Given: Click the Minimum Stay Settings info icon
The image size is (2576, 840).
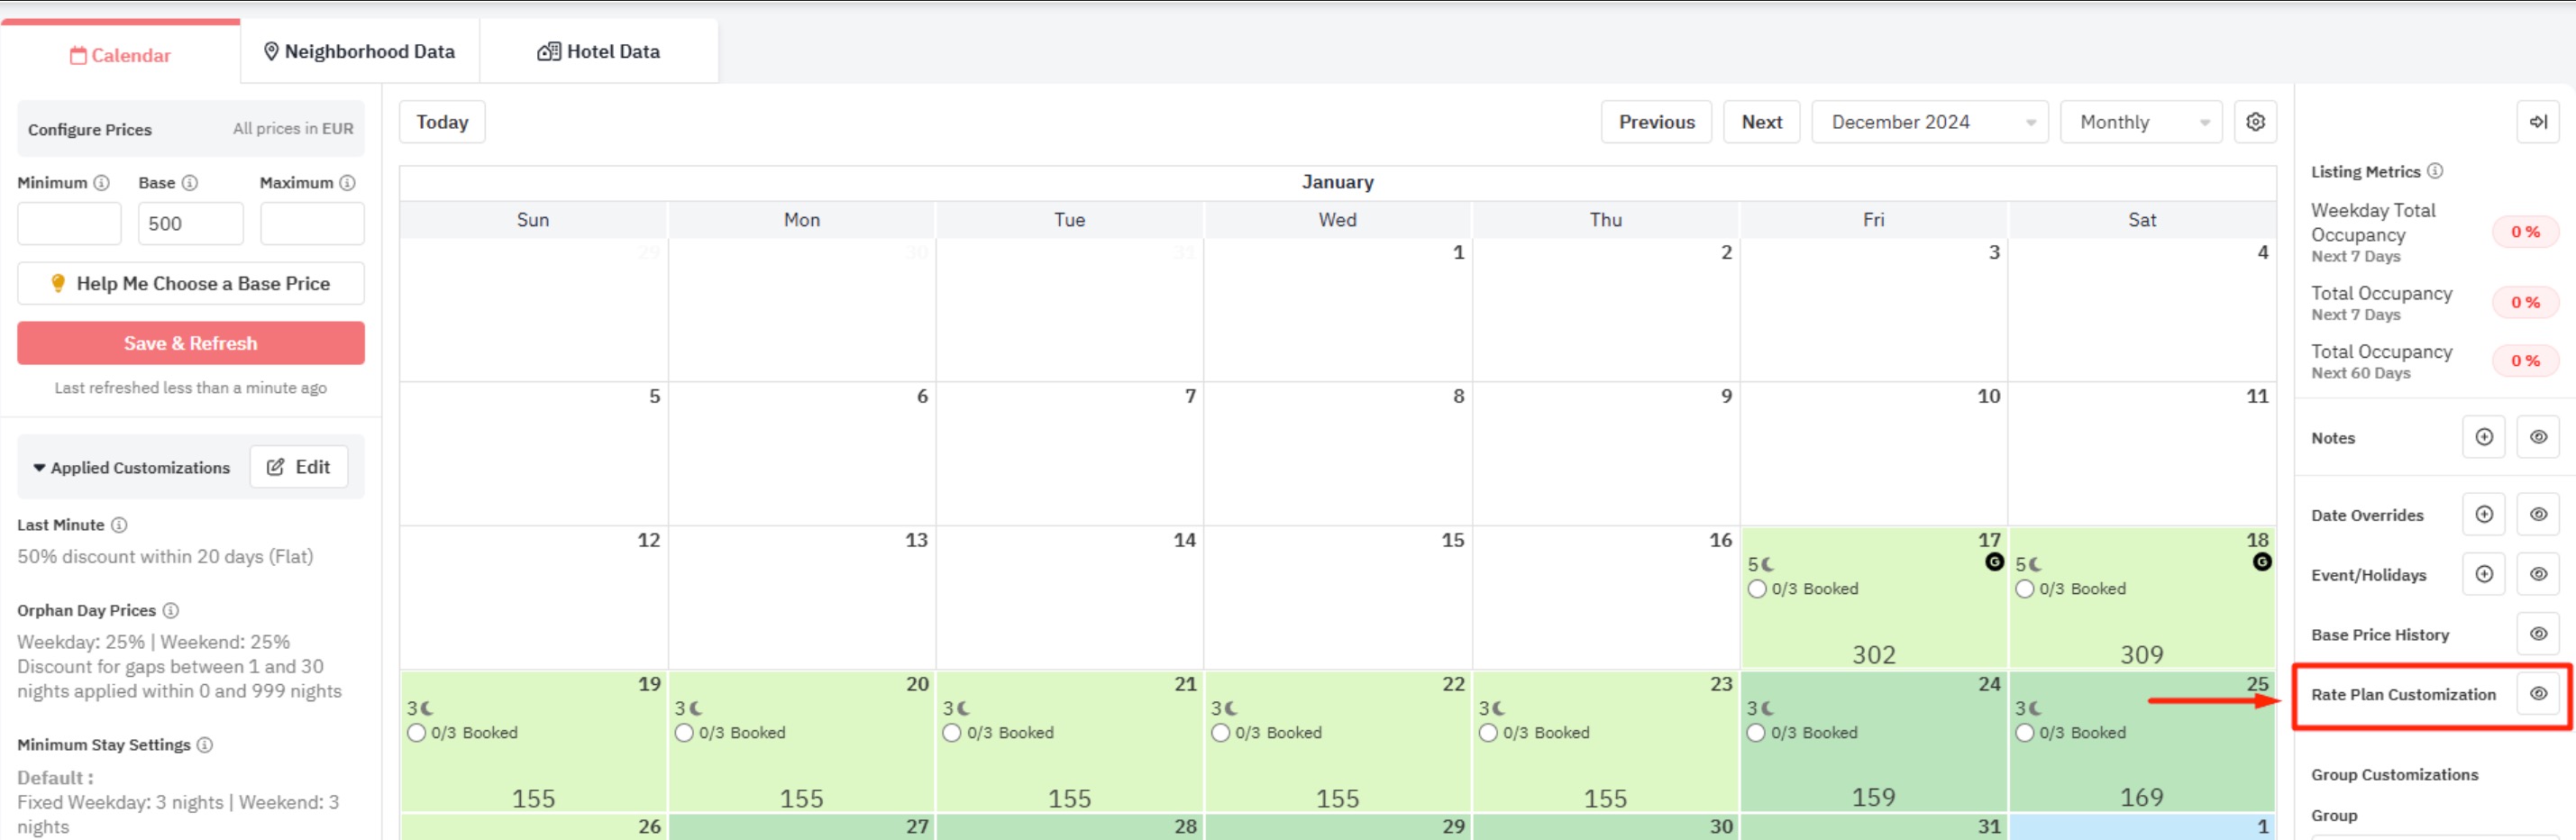Looking at the screenshot, I should tap(205, 745).
